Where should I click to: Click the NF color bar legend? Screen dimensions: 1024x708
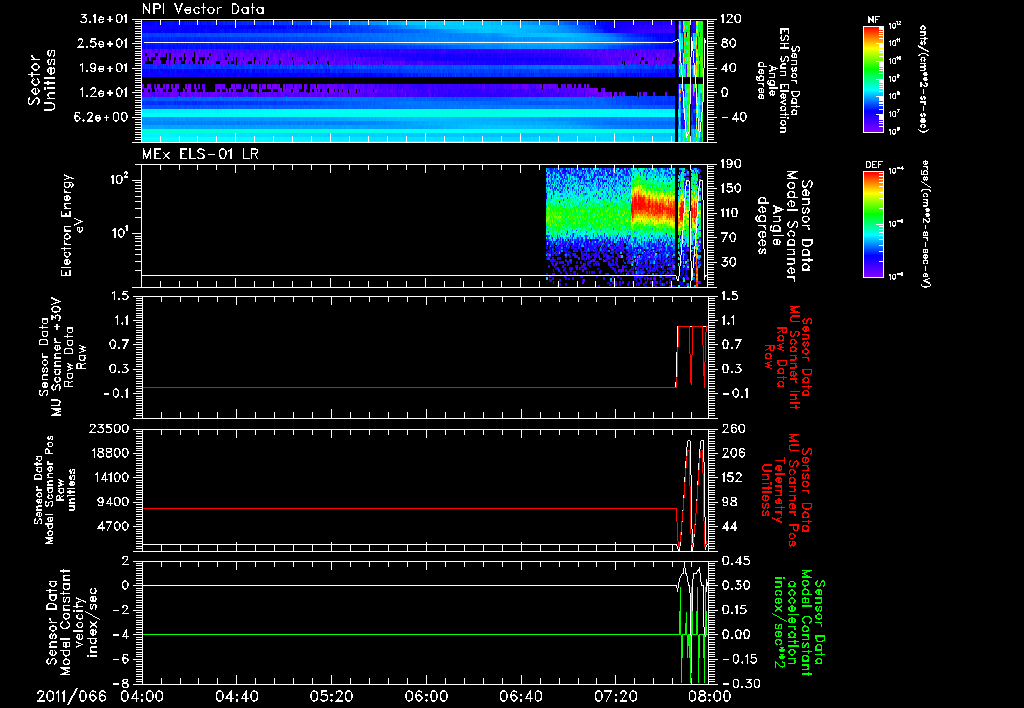pyautogui.click(x=873, y=78)
